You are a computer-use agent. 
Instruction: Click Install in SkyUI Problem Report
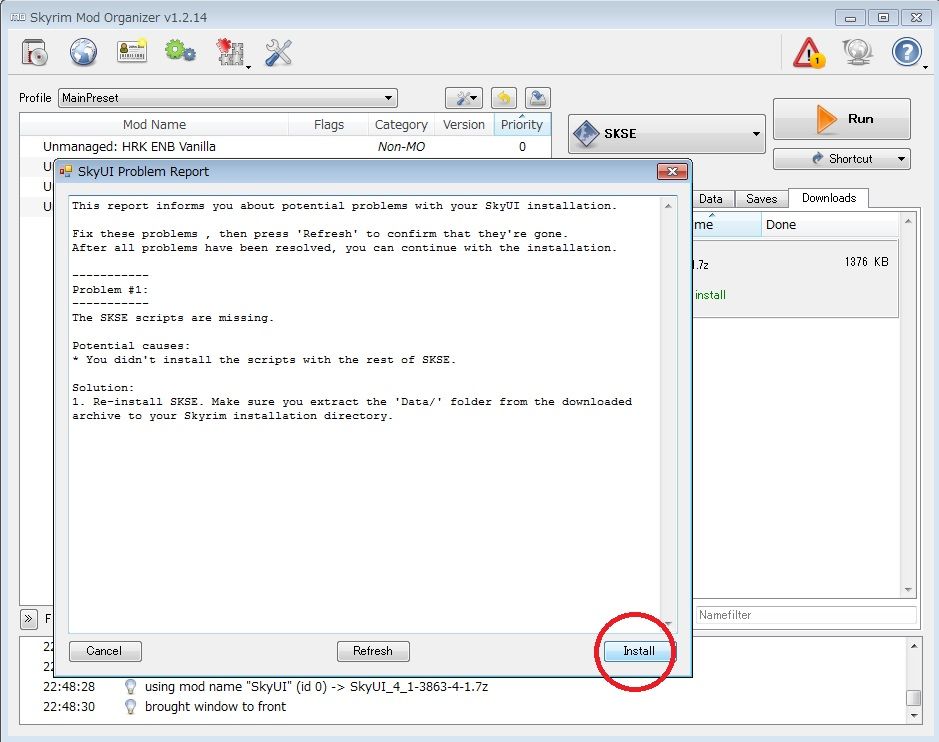(638, 651)
